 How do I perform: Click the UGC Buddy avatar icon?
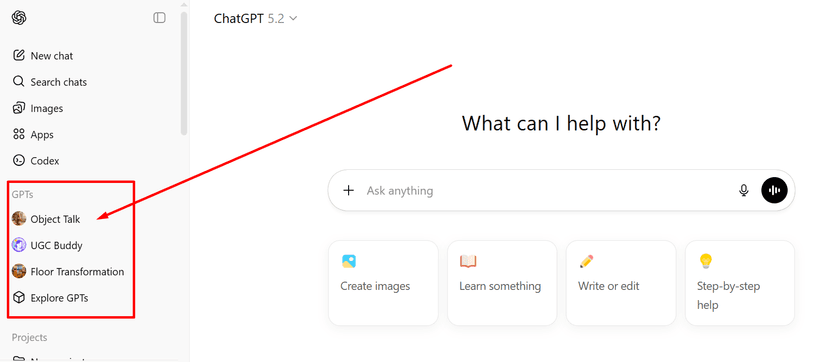coord(19,245)
